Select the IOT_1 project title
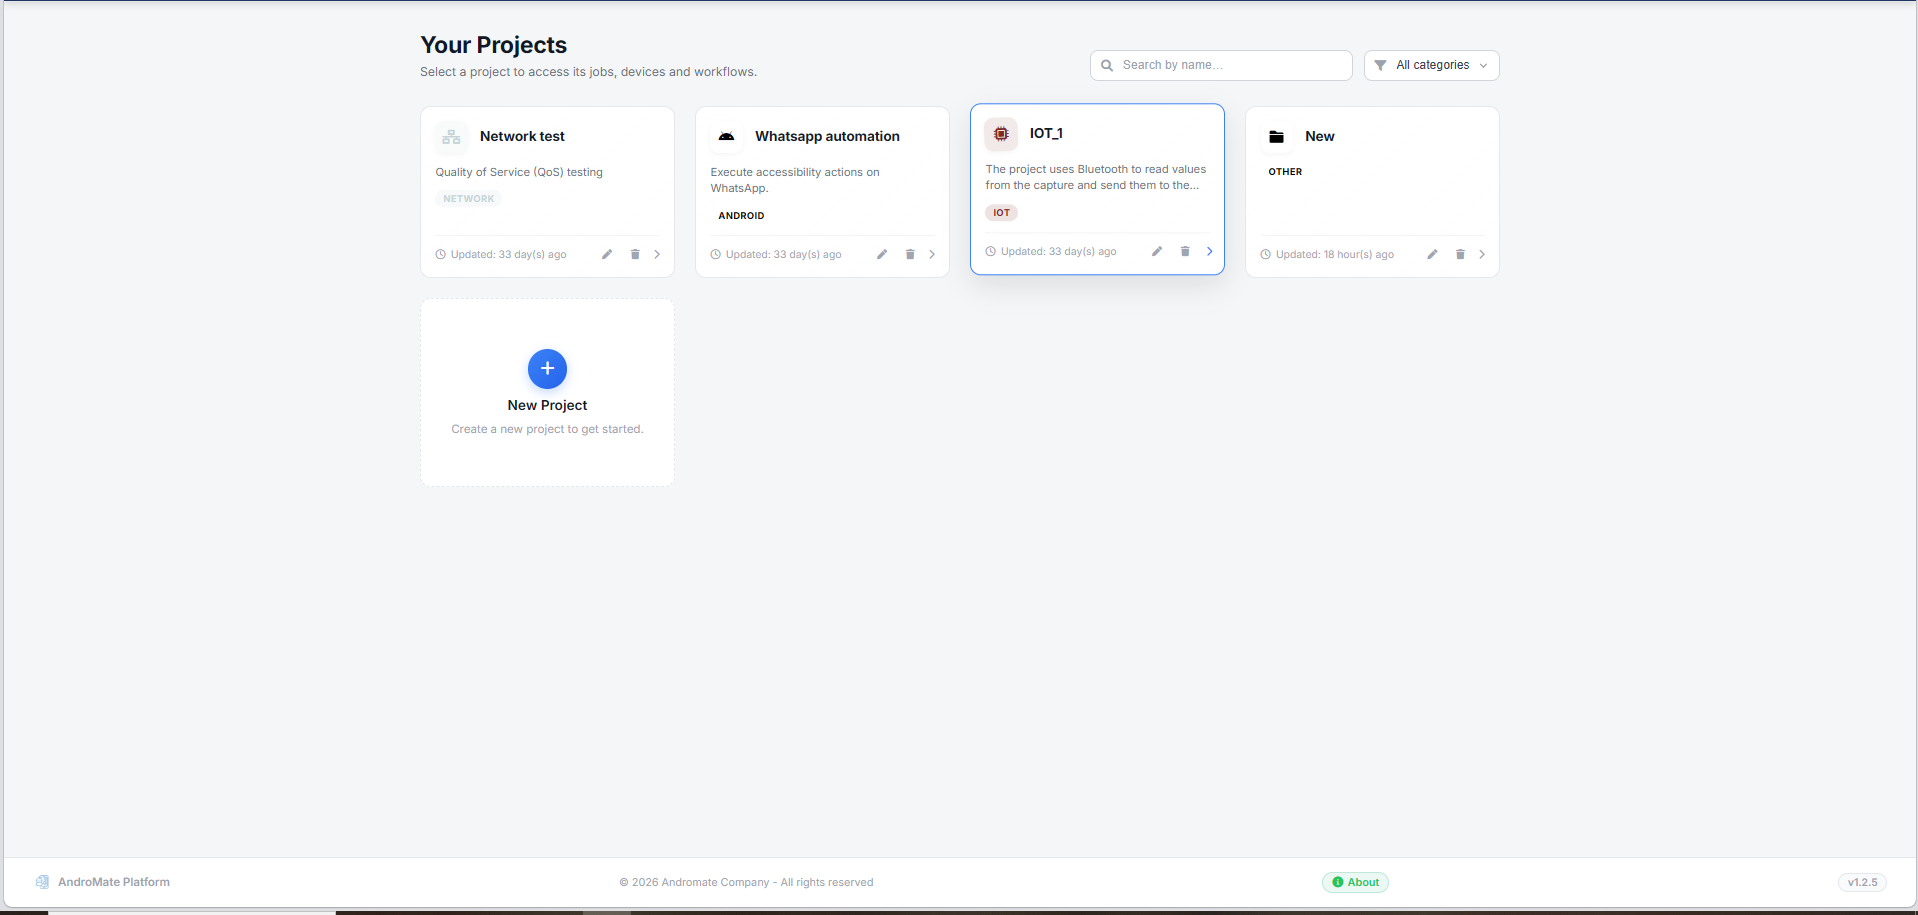The image size is (1918, 915). click(x=1046, y=133)
